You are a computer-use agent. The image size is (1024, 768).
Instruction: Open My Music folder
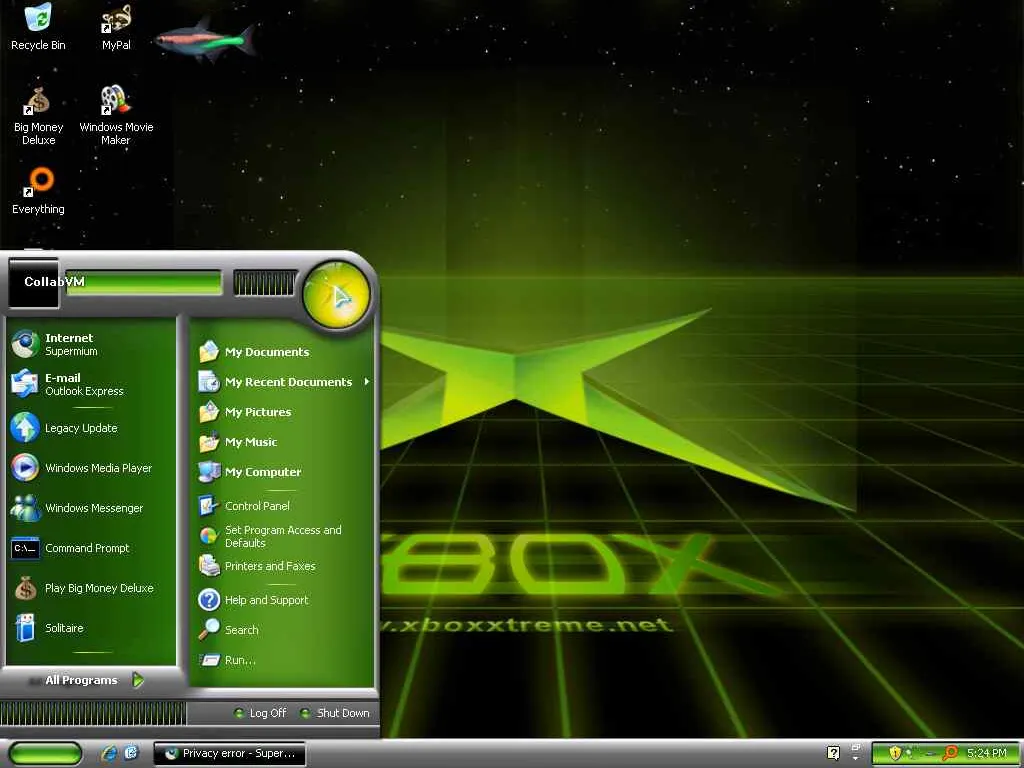point(283,442)
